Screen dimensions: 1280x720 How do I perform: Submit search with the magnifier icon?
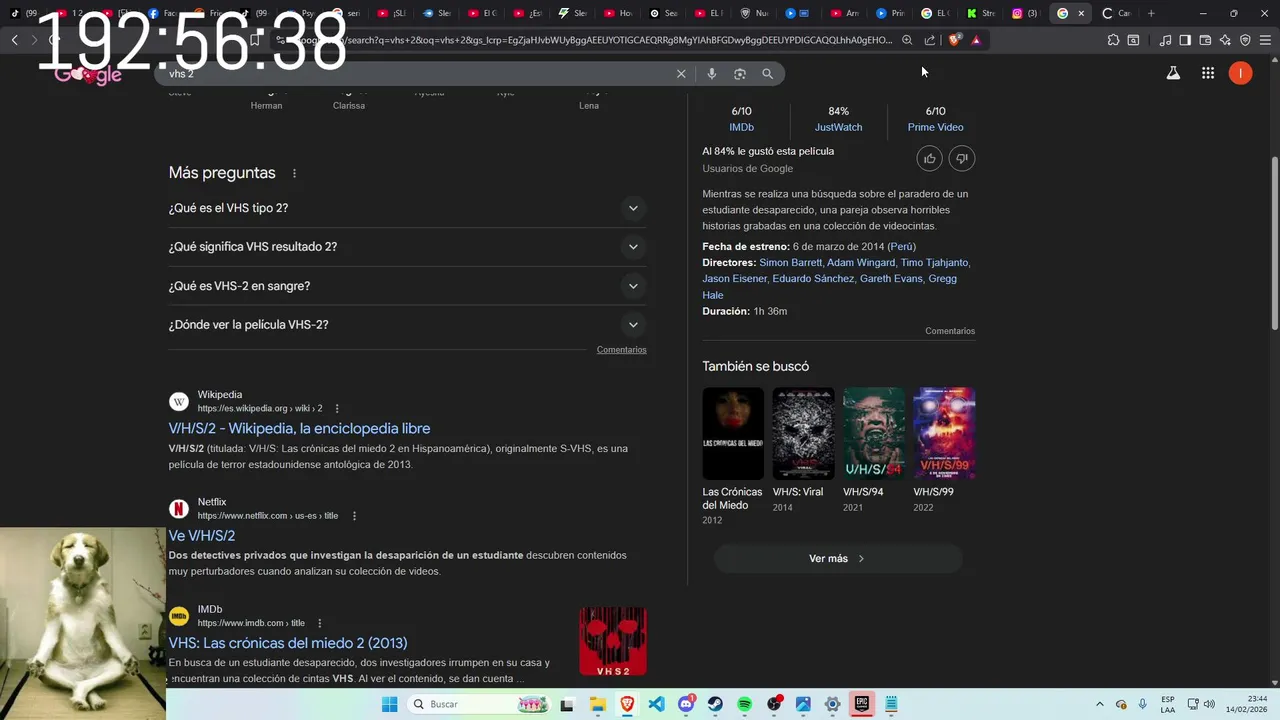point(767,74)
